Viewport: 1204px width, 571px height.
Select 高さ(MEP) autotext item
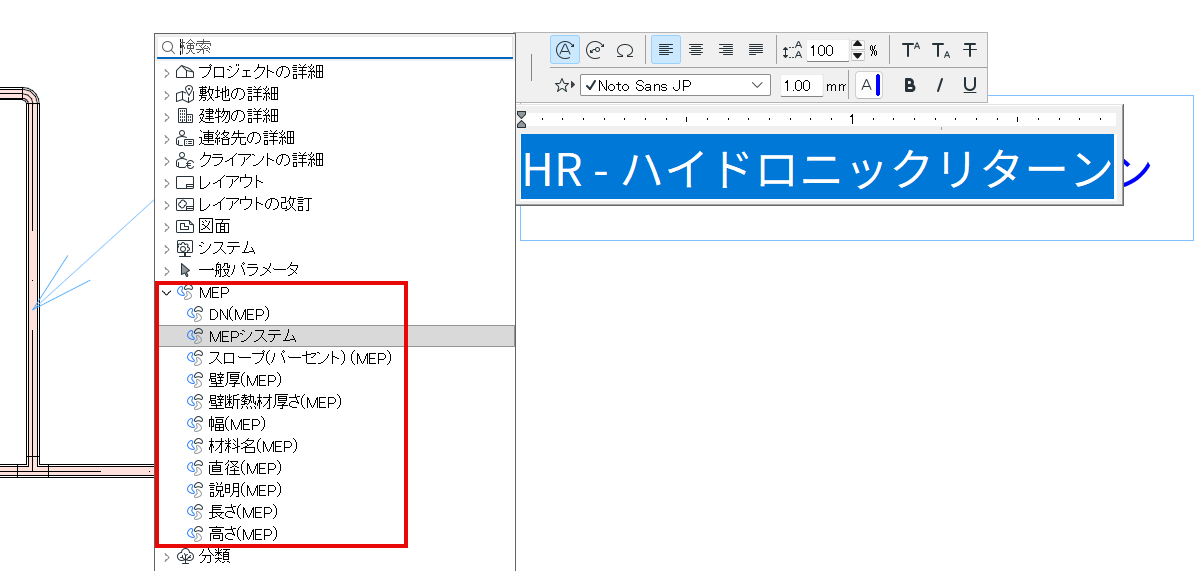(243, 534)
